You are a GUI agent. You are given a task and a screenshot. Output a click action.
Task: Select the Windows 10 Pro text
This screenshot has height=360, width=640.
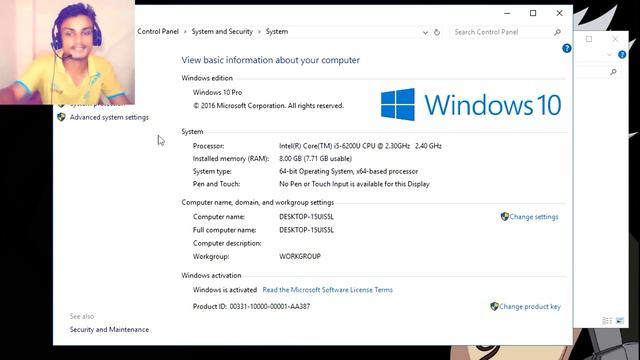click(x=218, y=93)
